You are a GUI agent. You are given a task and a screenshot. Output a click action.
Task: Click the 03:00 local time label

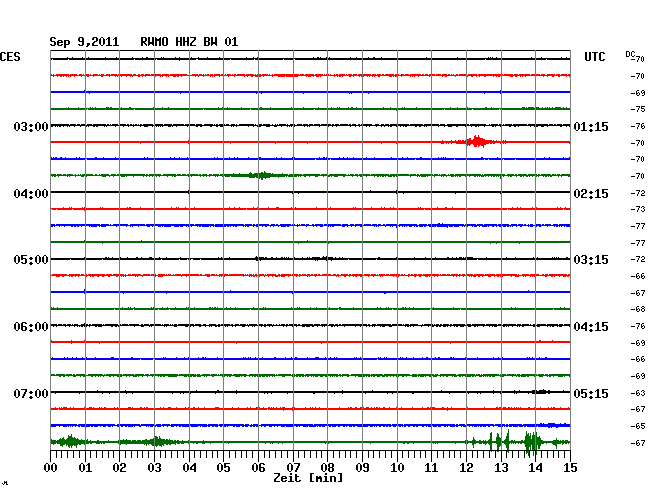[31, 126]
